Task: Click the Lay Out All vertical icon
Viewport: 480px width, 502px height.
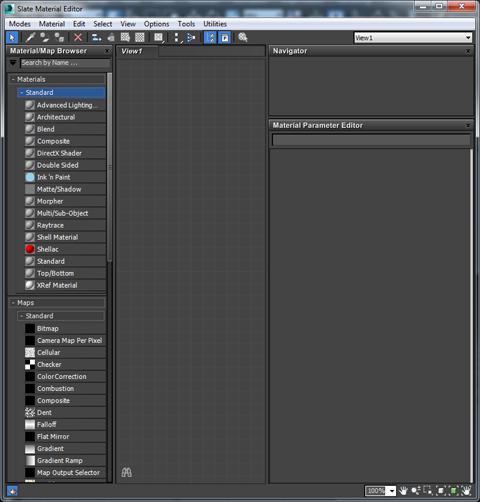Action: click(177, 37)
